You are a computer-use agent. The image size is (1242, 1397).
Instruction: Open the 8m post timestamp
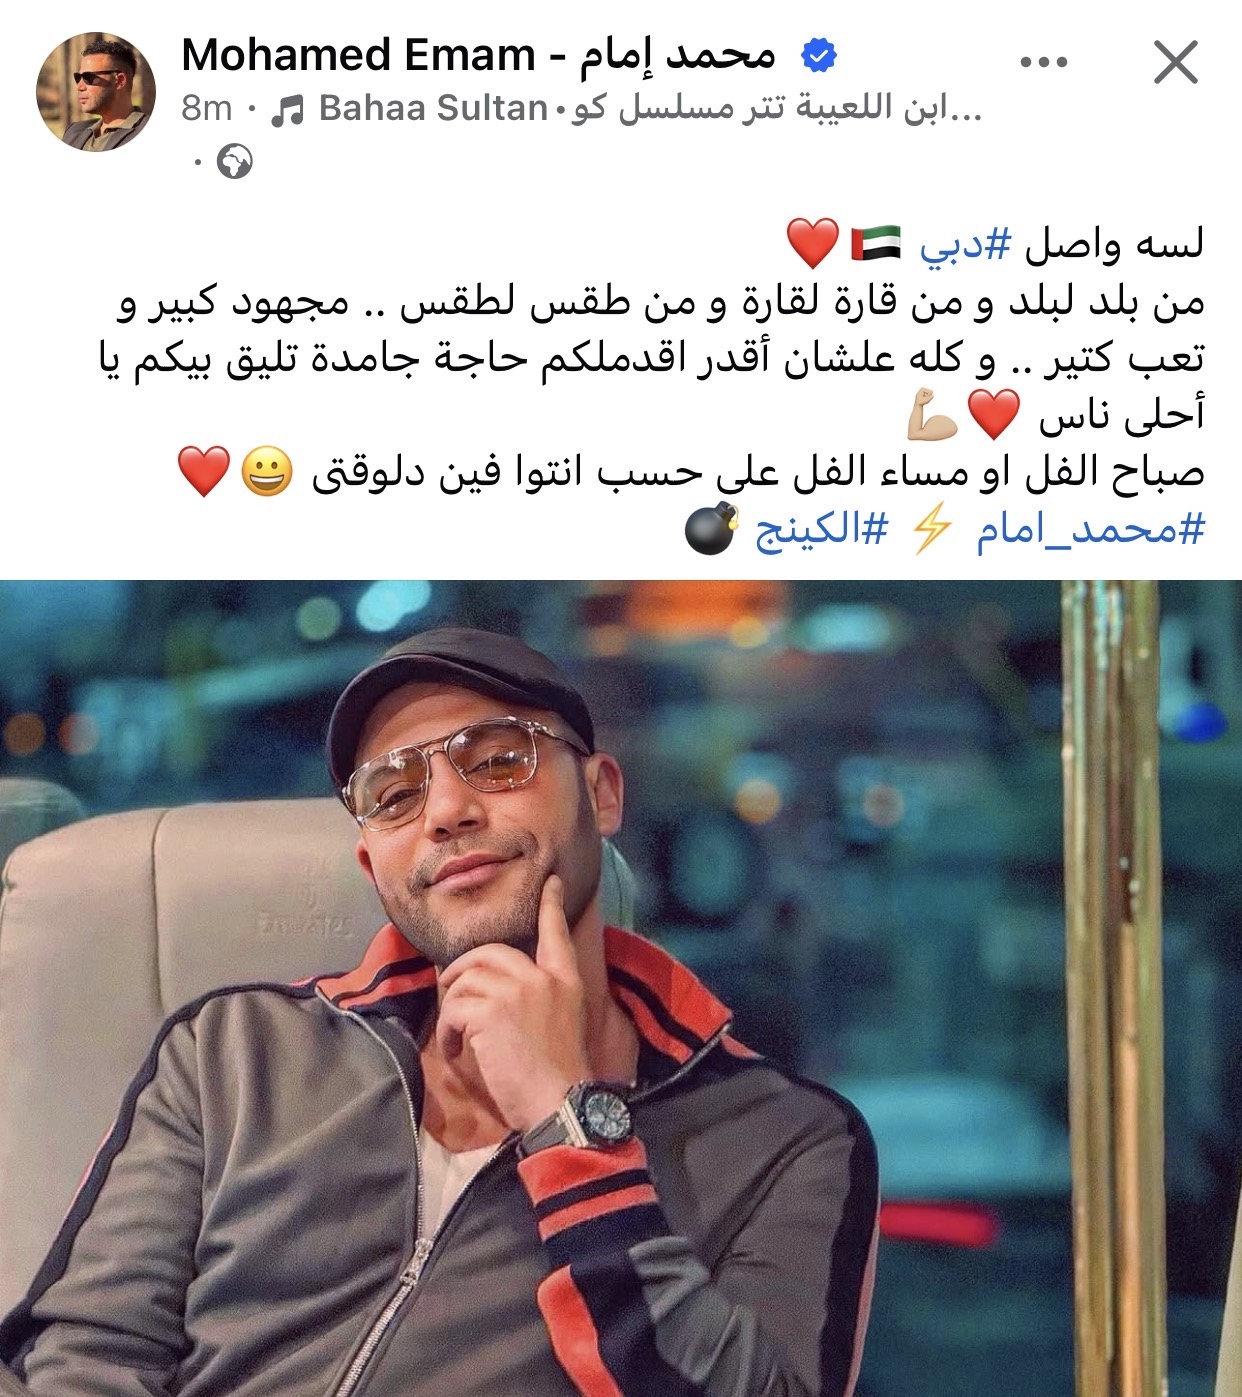coord(207,108)
